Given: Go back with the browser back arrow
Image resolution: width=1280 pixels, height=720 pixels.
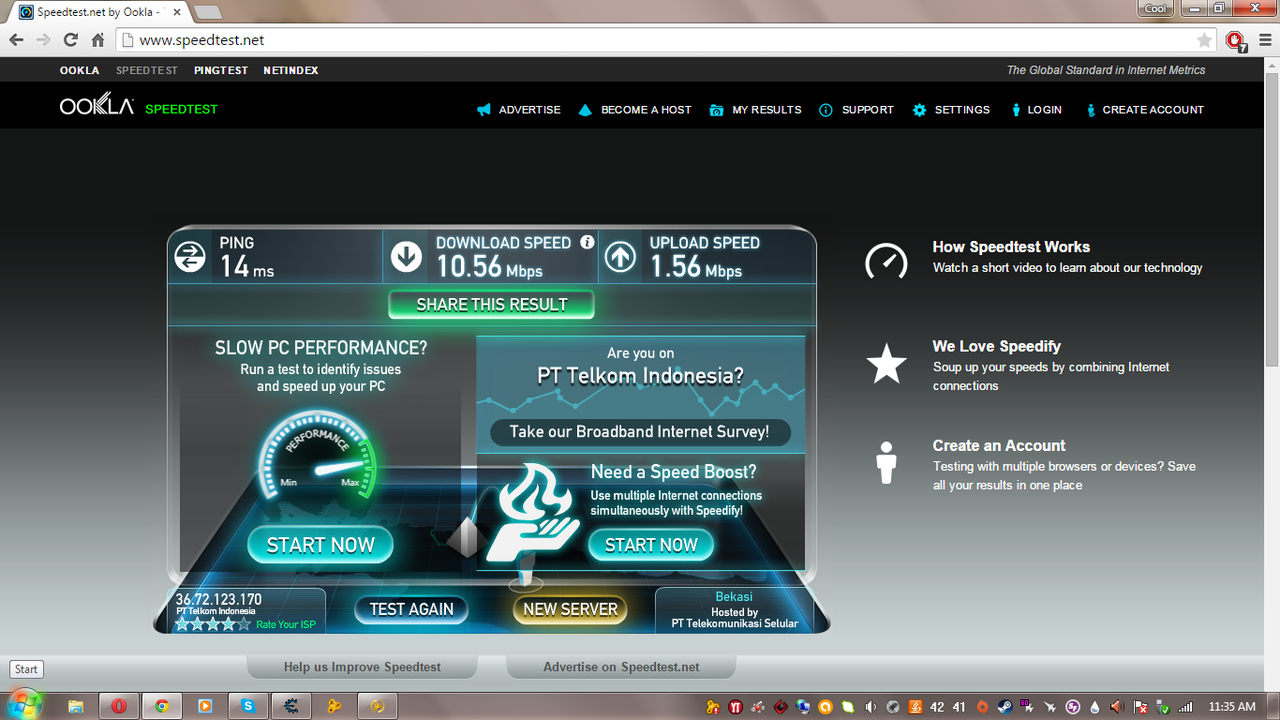Looking at the screenshot, I should click(16, 40).
